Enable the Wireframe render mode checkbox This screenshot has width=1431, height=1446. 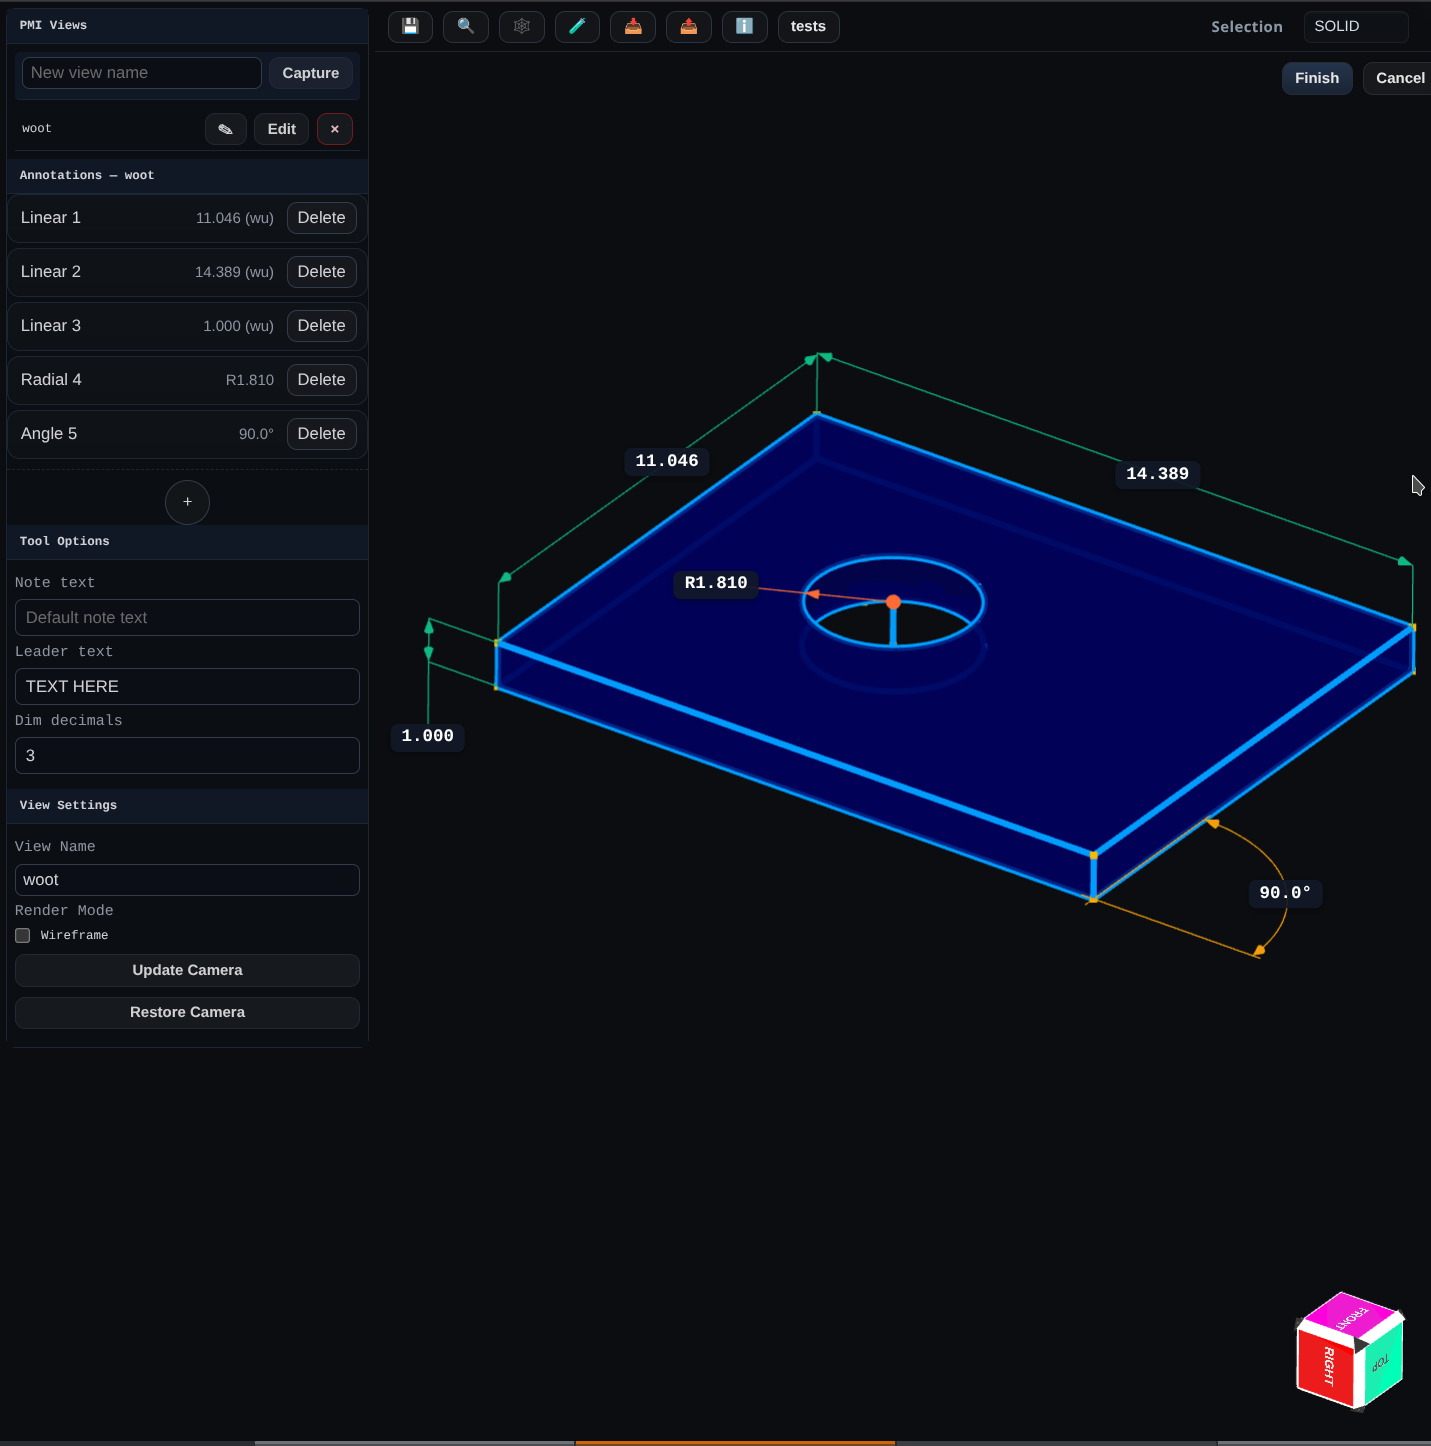click(x=23, y=936)
